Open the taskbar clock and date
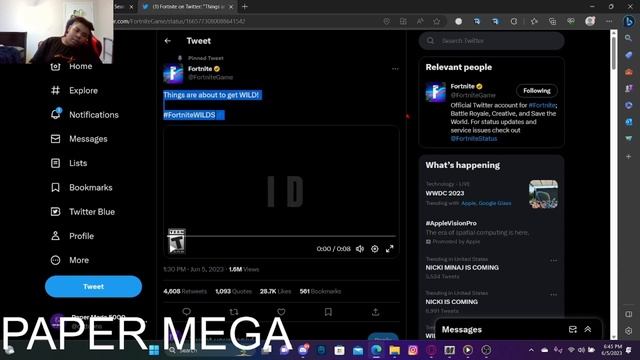The width and height of the screenshot is (640, 360). click(612, 350)
